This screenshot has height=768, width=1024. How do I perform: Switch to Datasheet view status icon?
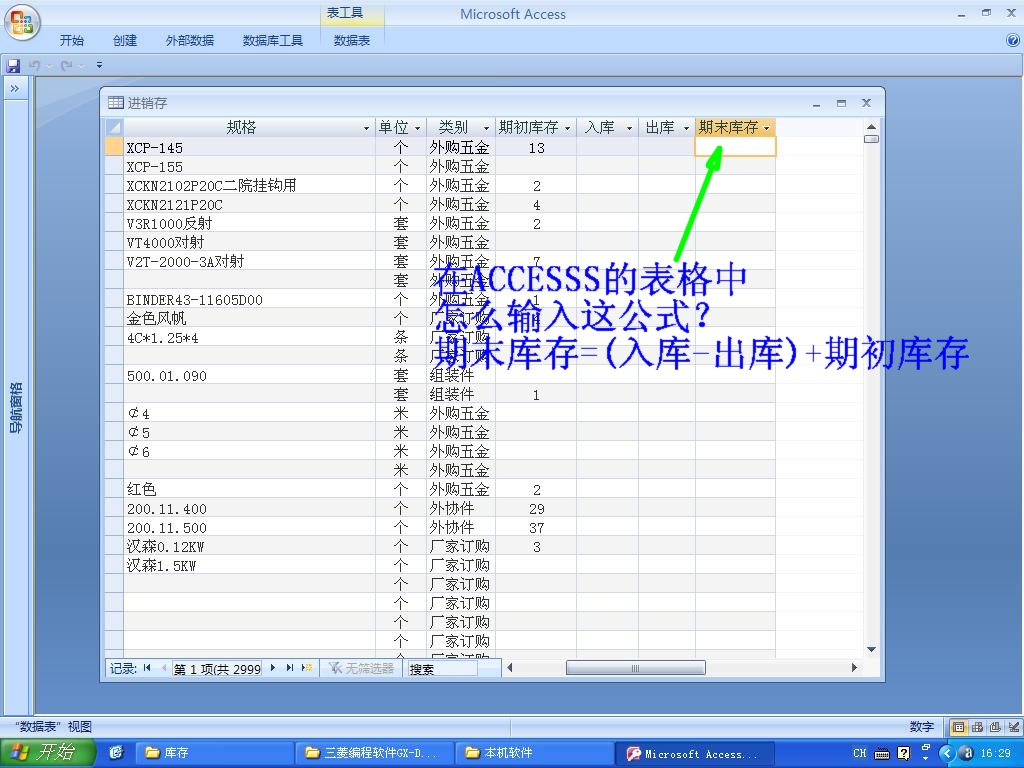959,727
